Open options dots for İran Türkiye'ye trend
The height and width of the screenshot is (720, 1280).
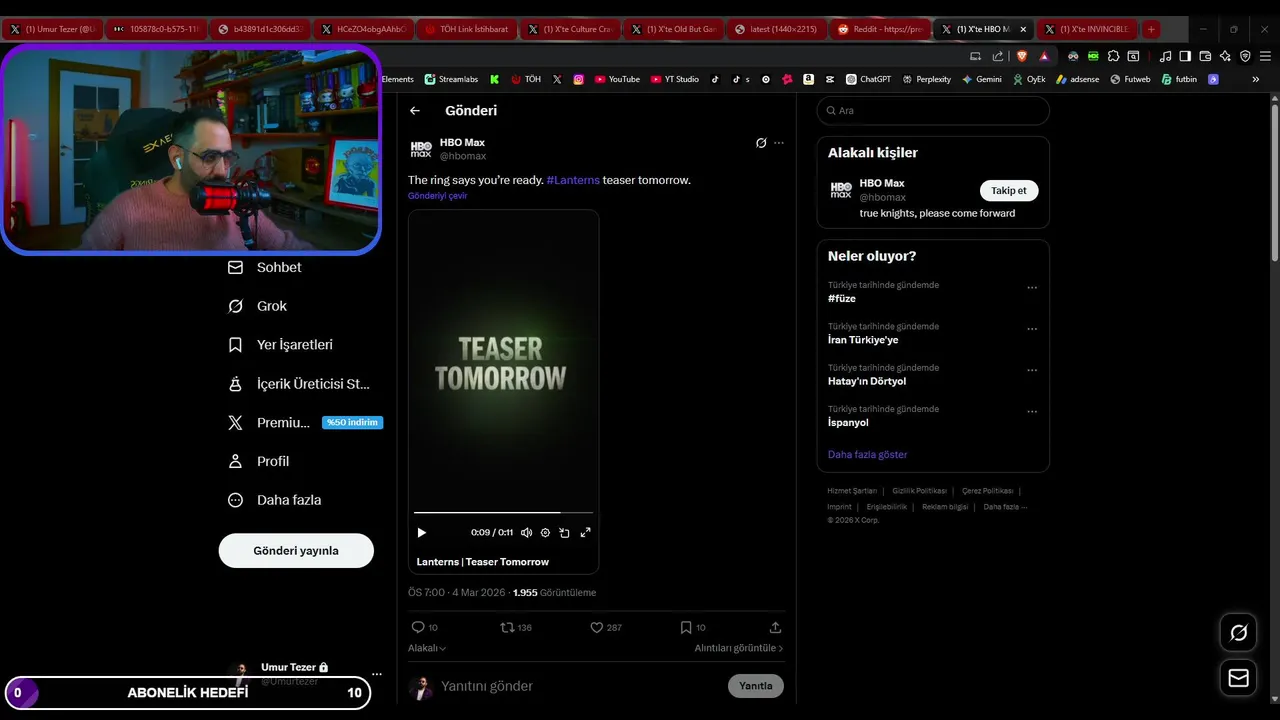[x=1032, y=329]
